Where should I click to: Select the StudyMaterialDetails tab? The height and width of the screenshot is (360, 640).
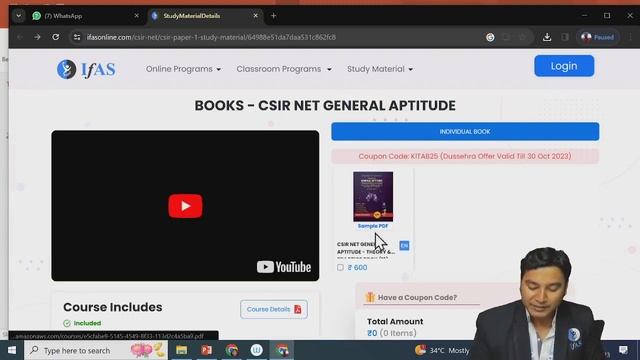click(205, 16)
